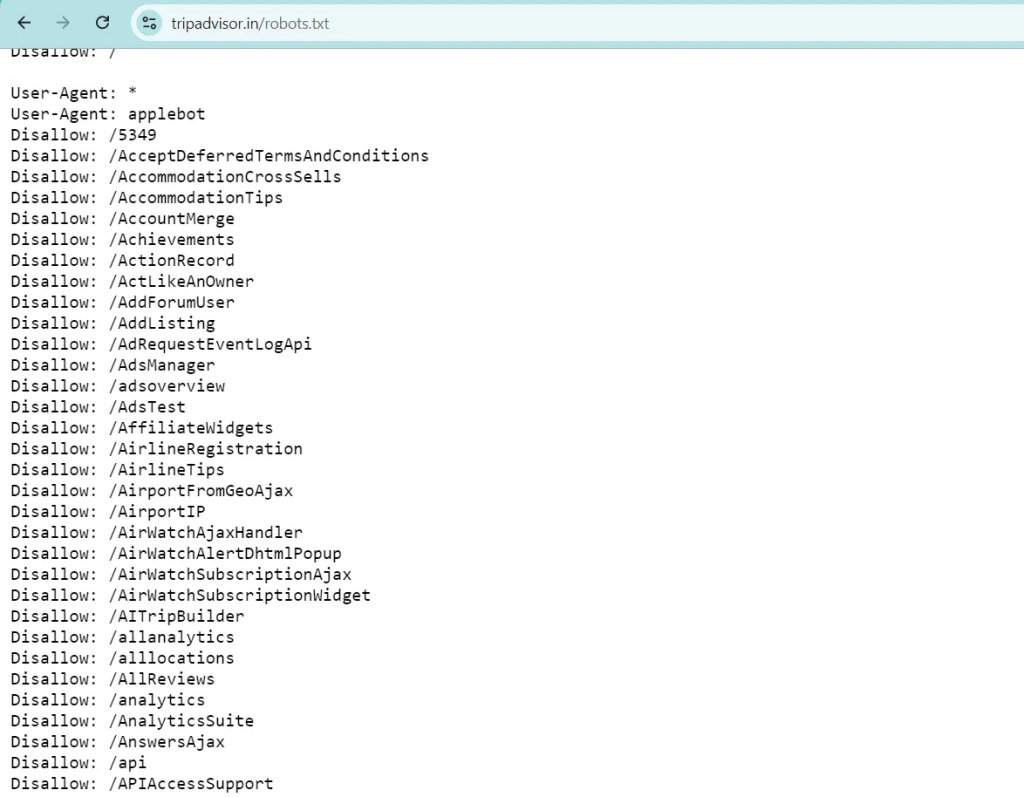Click the '/AirlineRegistration' line

pyautogui.click(x=156, y=448)
